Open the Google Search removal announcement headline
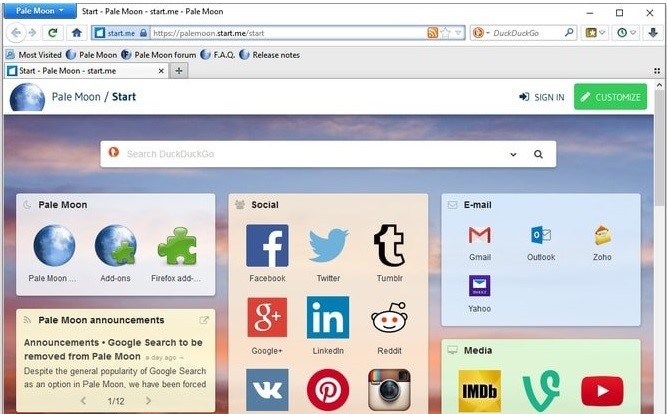The height and width of the screenshot is (414, 667). (x=113, y=349)
